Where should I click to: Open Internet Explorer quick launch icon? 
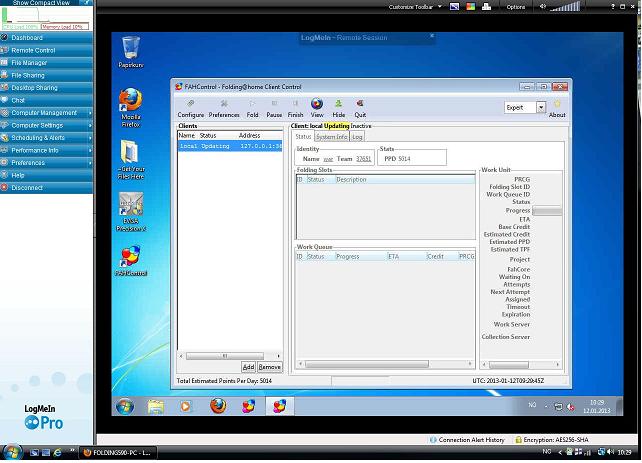click(57, 452)
